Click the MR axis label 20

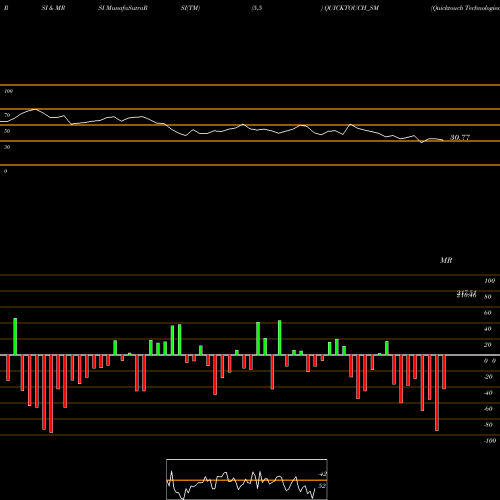[487, 345]
